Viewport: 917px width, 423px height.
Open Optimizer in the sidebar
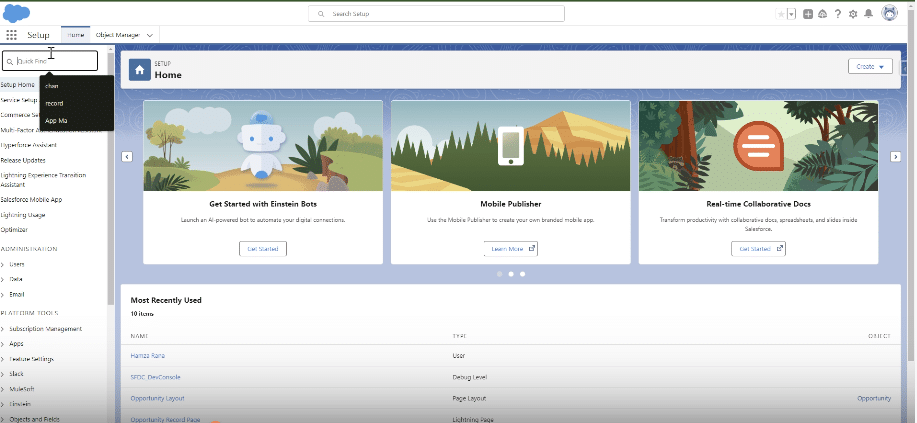pos(14,230)
